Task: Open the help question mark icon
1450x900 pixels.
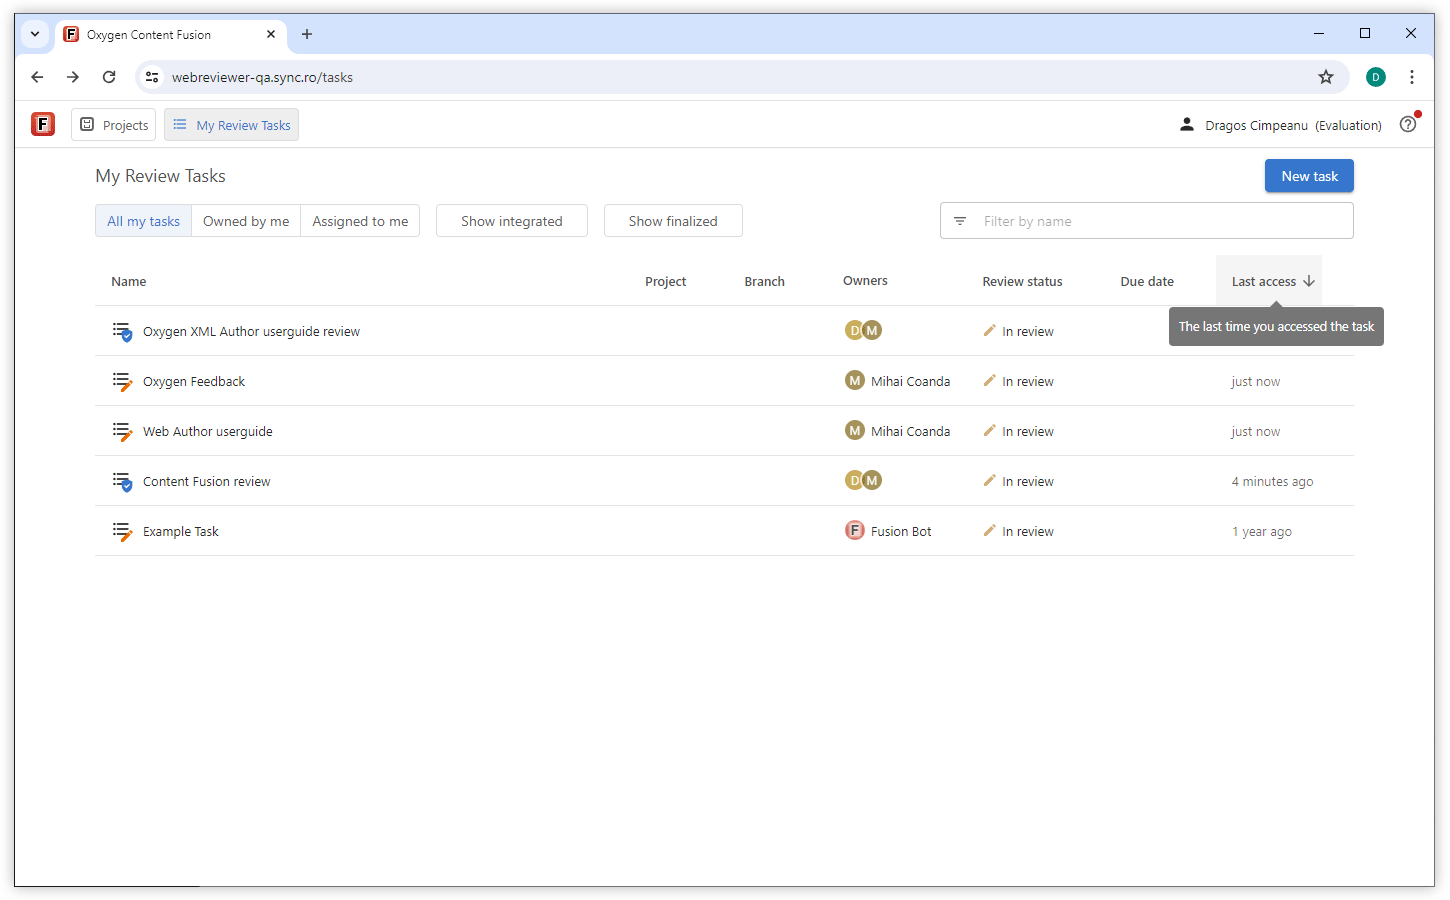Action: [x=1408, y=125]
